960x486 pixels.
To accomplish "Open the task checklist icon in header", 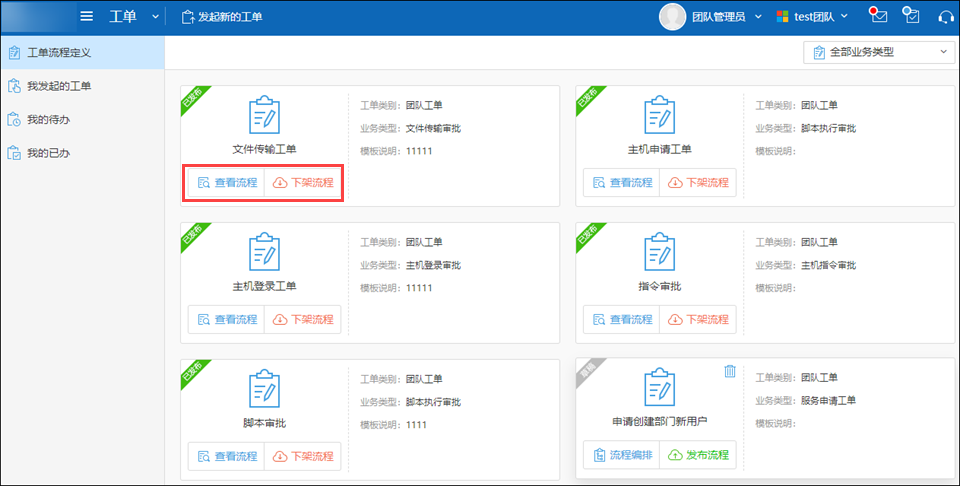I will pyautogui.click(x=911, y=16).
